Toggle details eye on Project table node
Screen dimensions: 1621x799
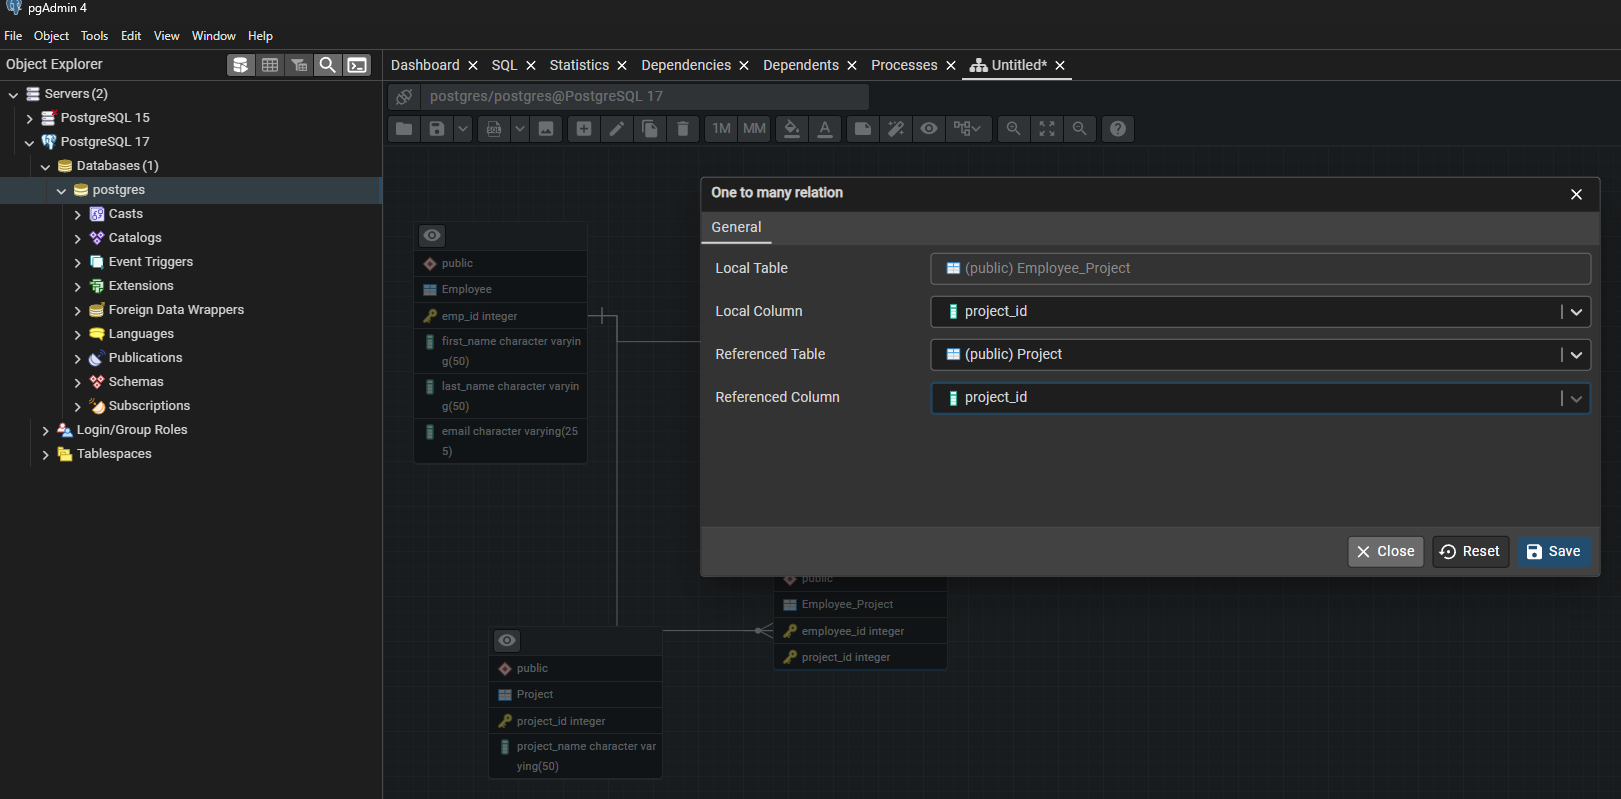[507, 641]
